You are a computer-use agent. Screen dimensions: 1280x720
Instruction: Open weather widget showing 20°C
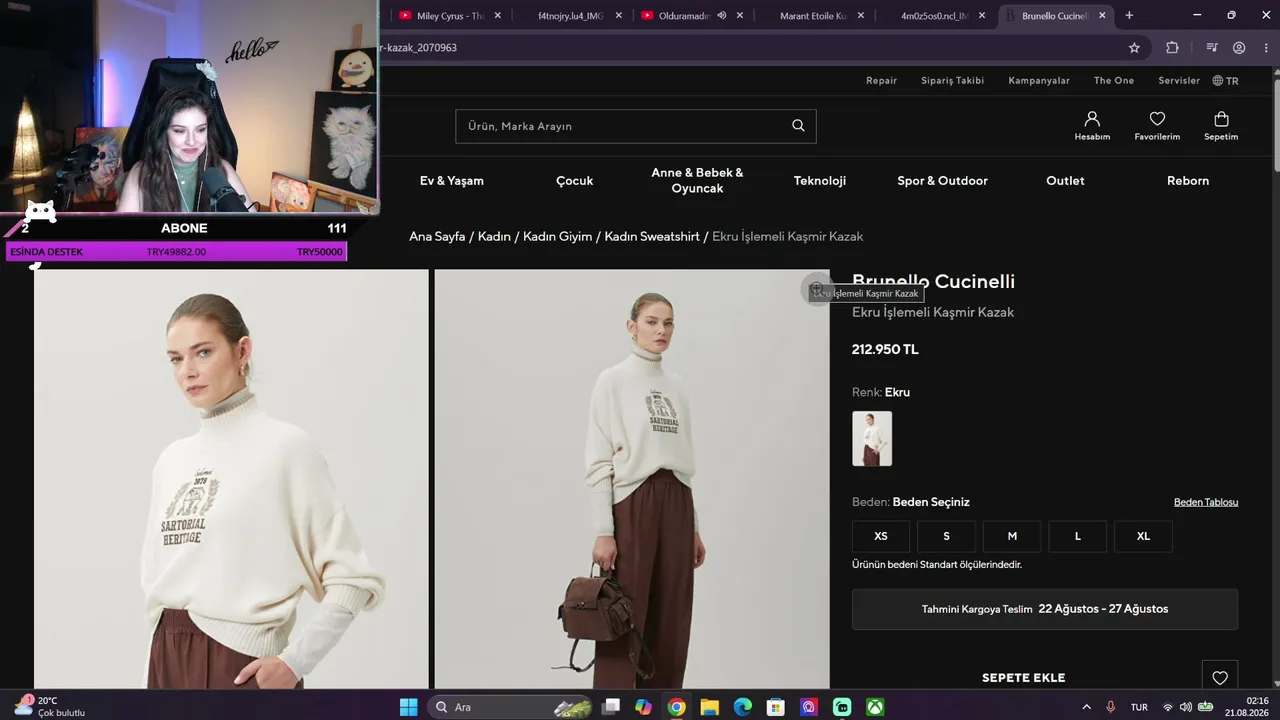[50, 706]
